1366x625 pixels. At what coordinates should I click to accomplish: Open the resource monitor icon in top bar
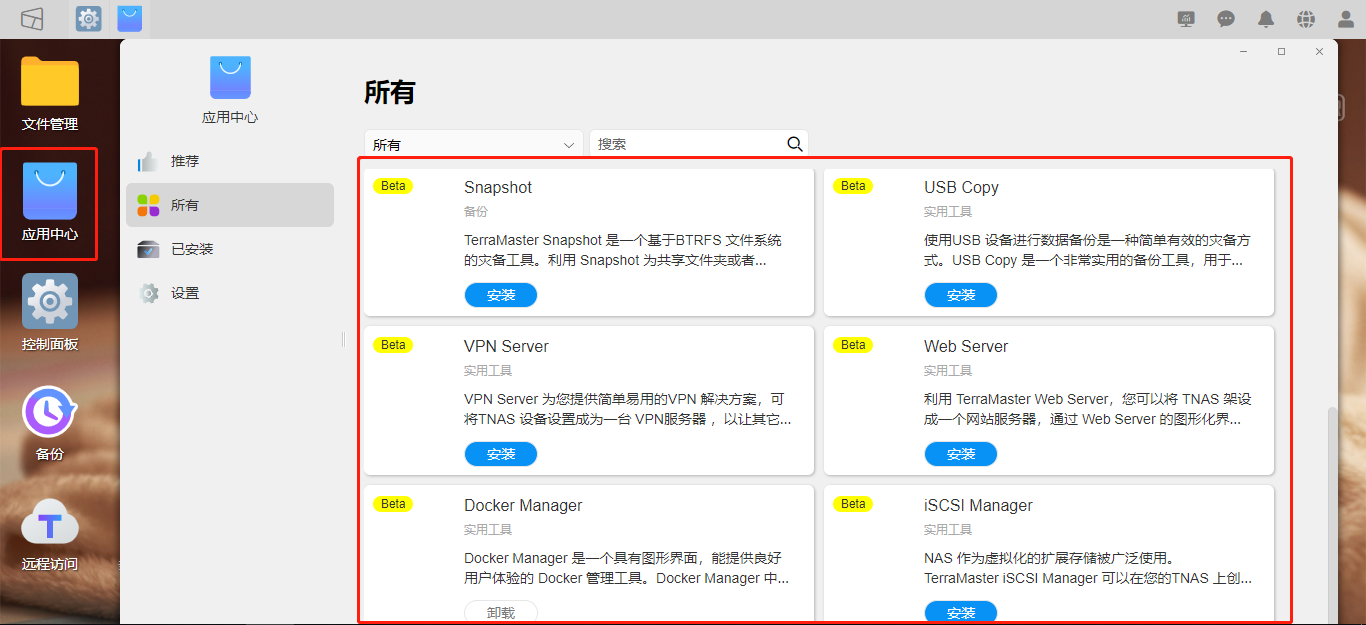click(x=1187, y=19)
